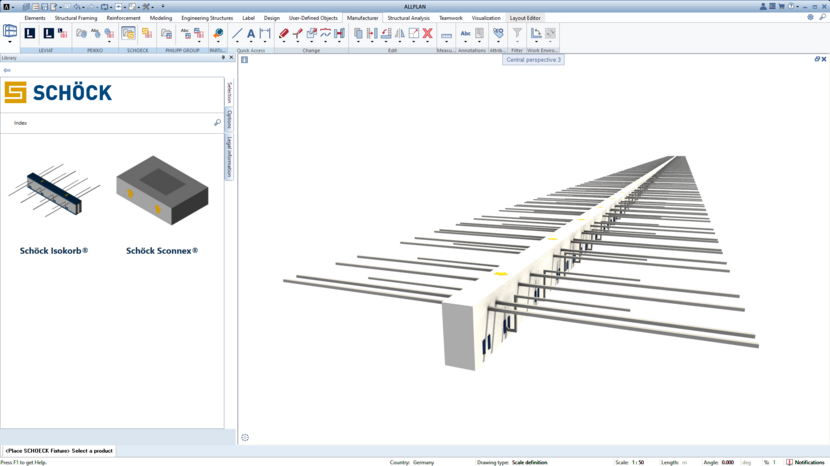The image size is (830, 466).
Task: Click the Place SCHOECK Fixture icon
Action: [x=129, y=34]
